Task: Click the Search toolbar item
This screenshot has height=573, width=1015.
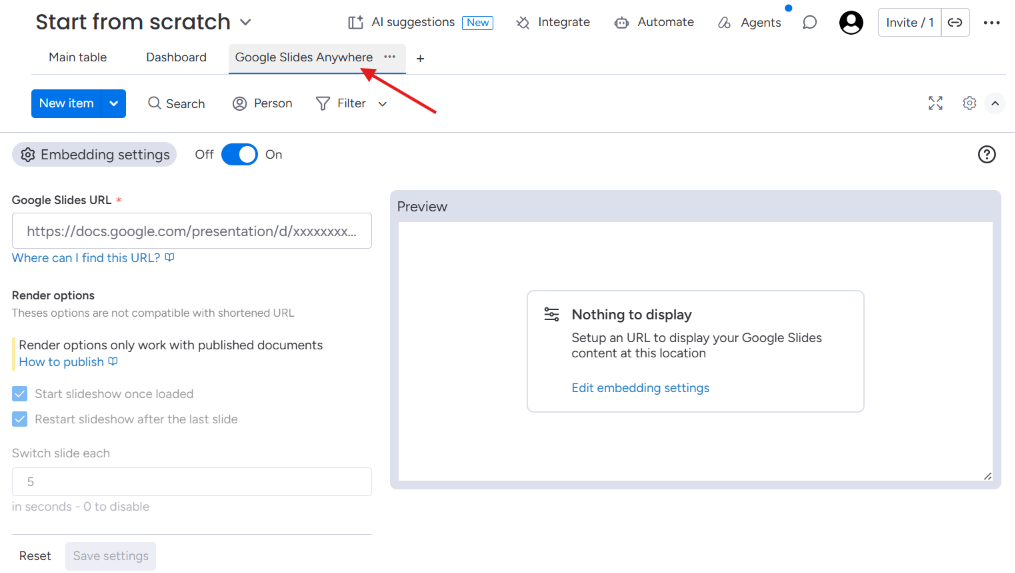Action: pos(176,104)
